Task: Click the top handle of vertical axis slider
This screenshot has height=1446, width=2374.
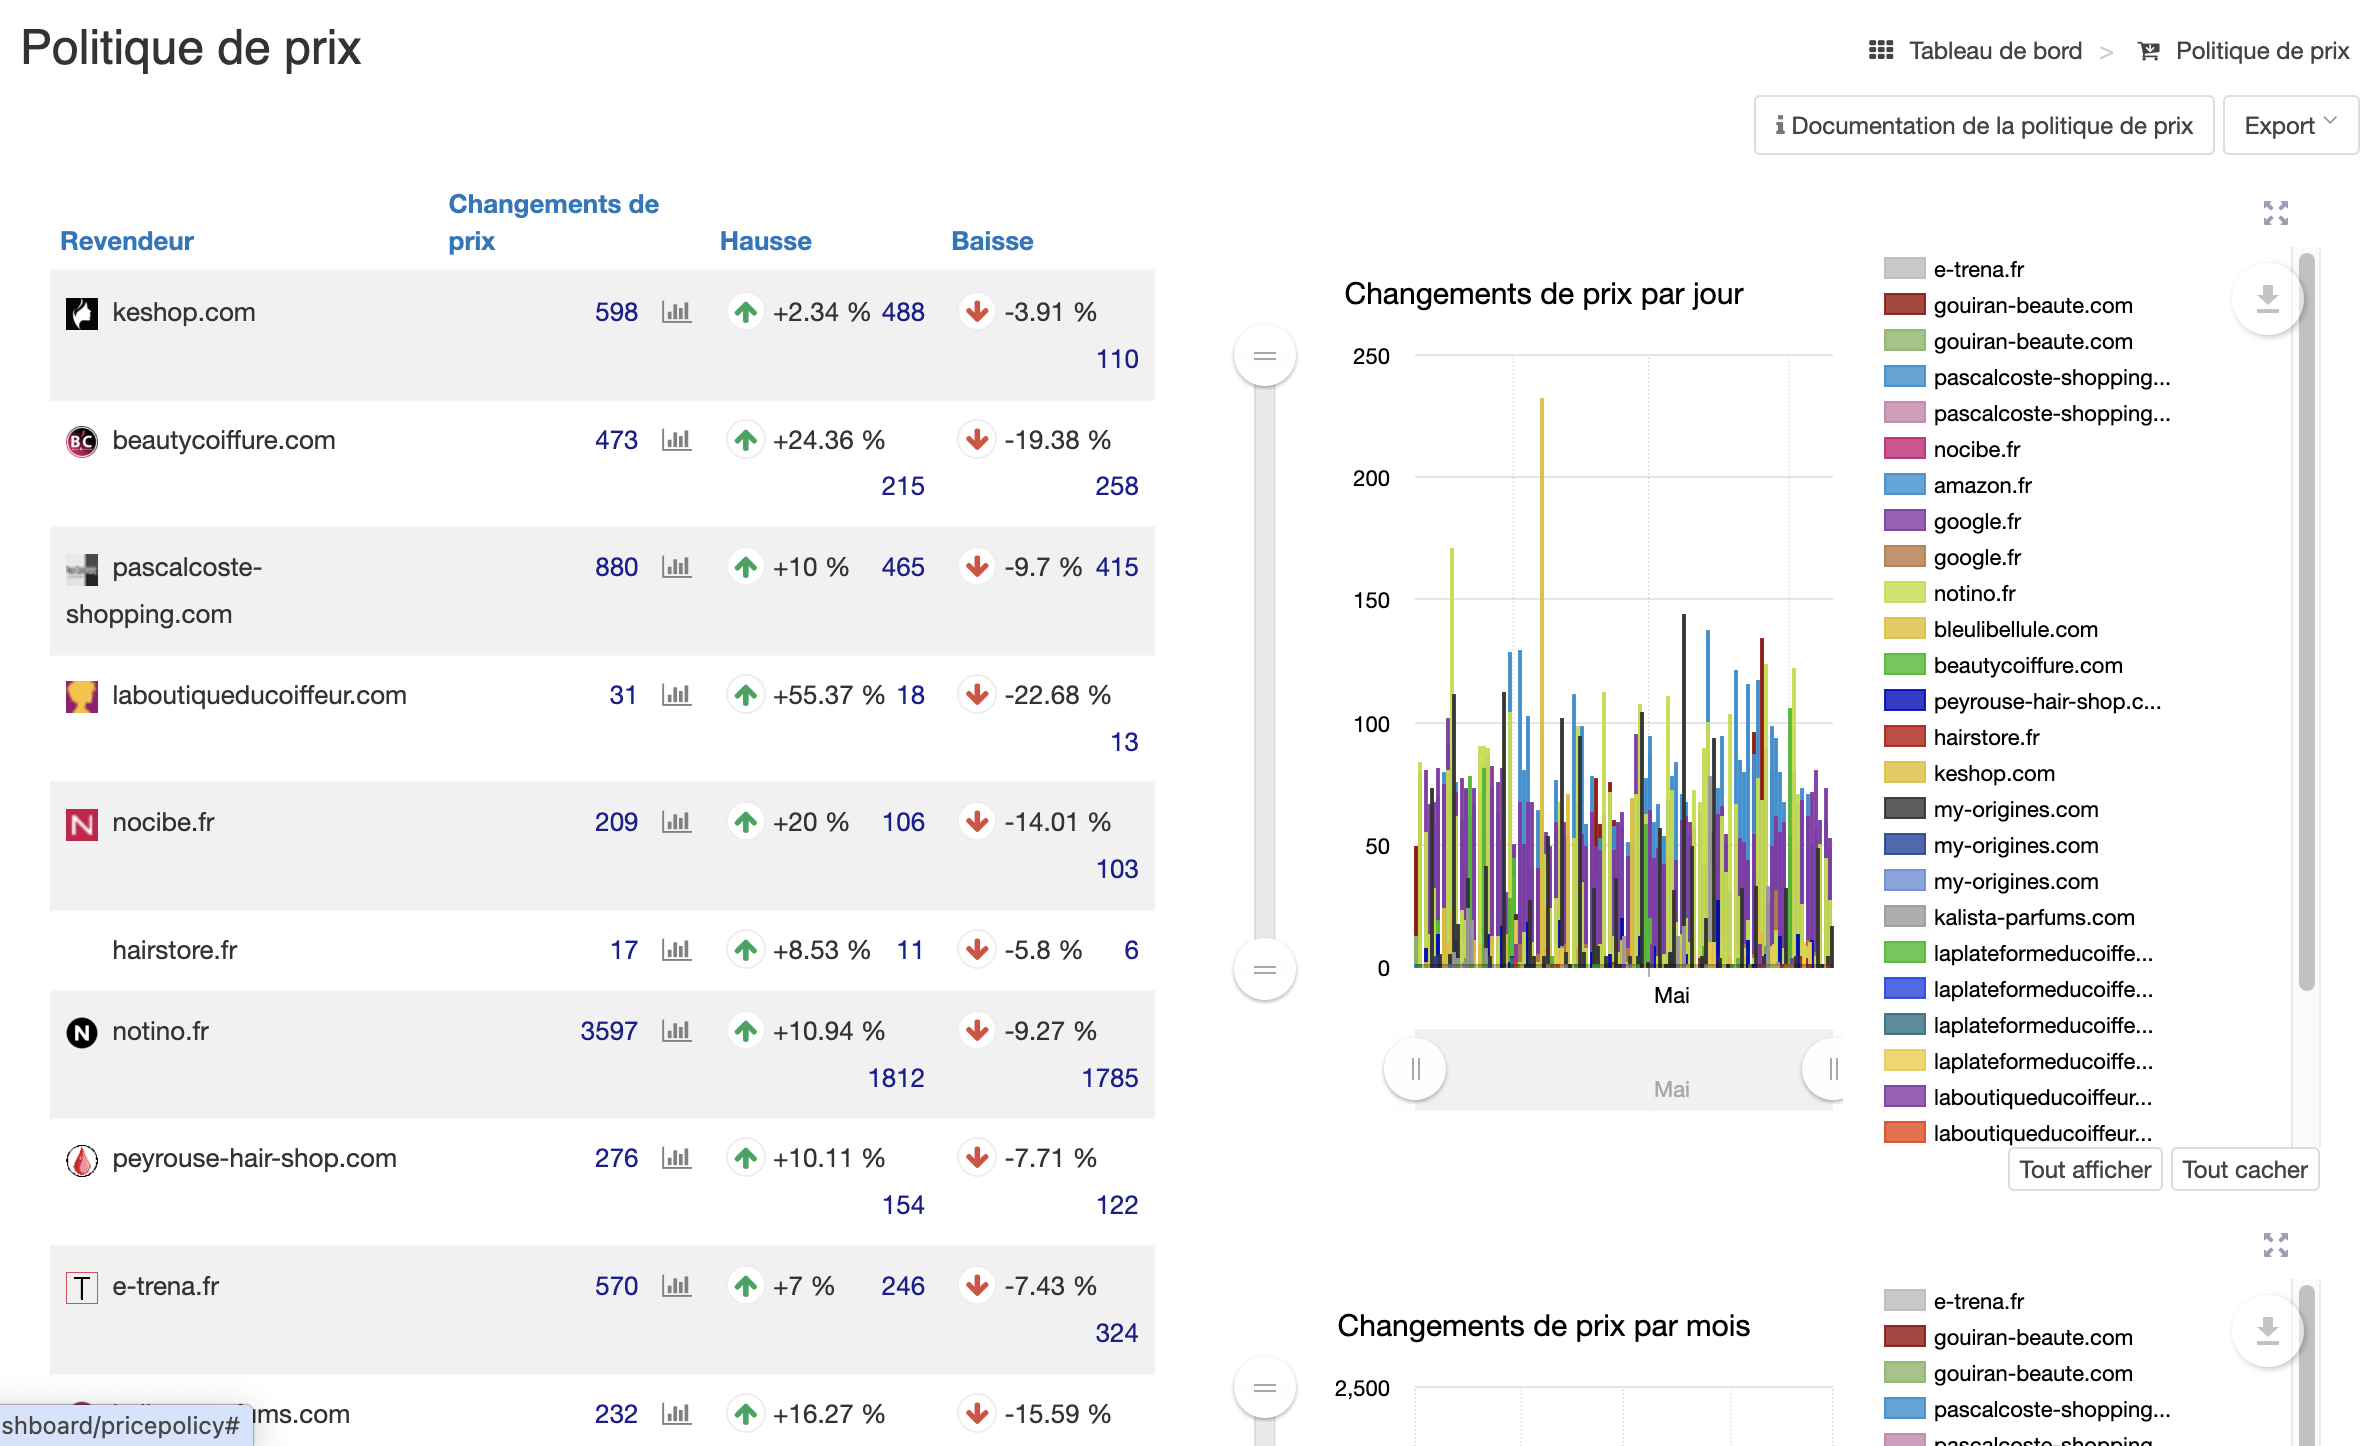Action: pos(1265,356)
